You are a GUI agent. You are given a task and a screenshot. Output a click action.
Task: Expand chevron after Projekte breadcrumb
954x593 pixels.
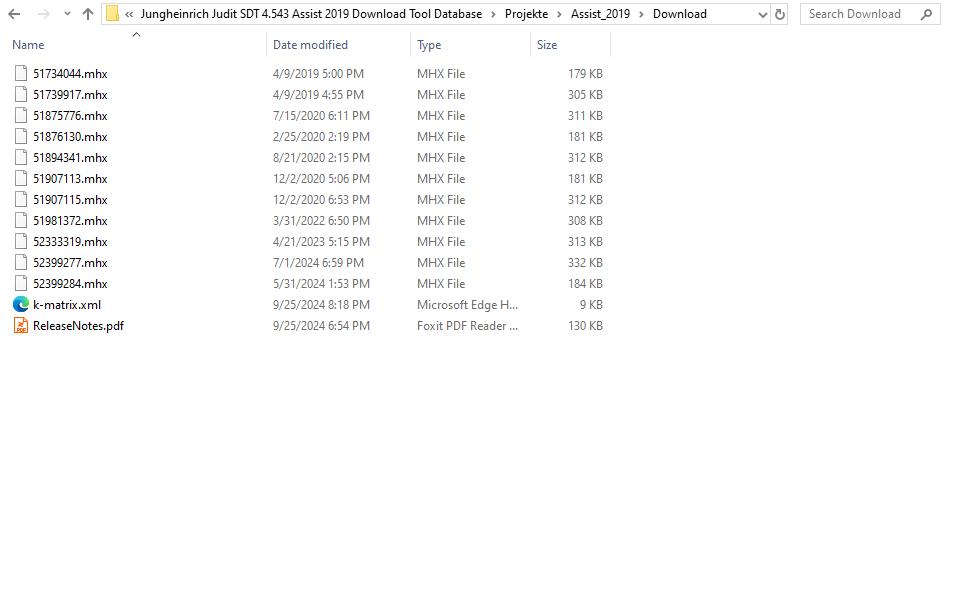pos(559,14)
